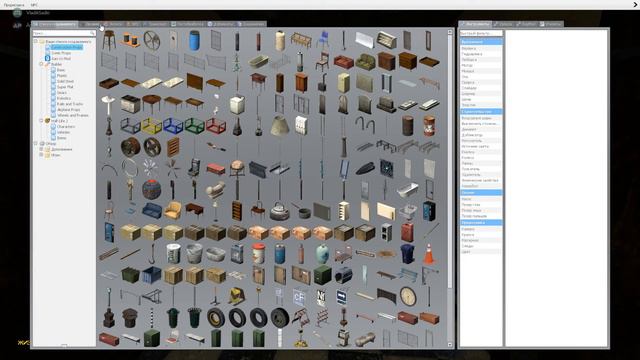The height and width of the screenshot is (360, 640).
Task: Spawn the blue trash bin prop
Action: click(x=407, y=253)
